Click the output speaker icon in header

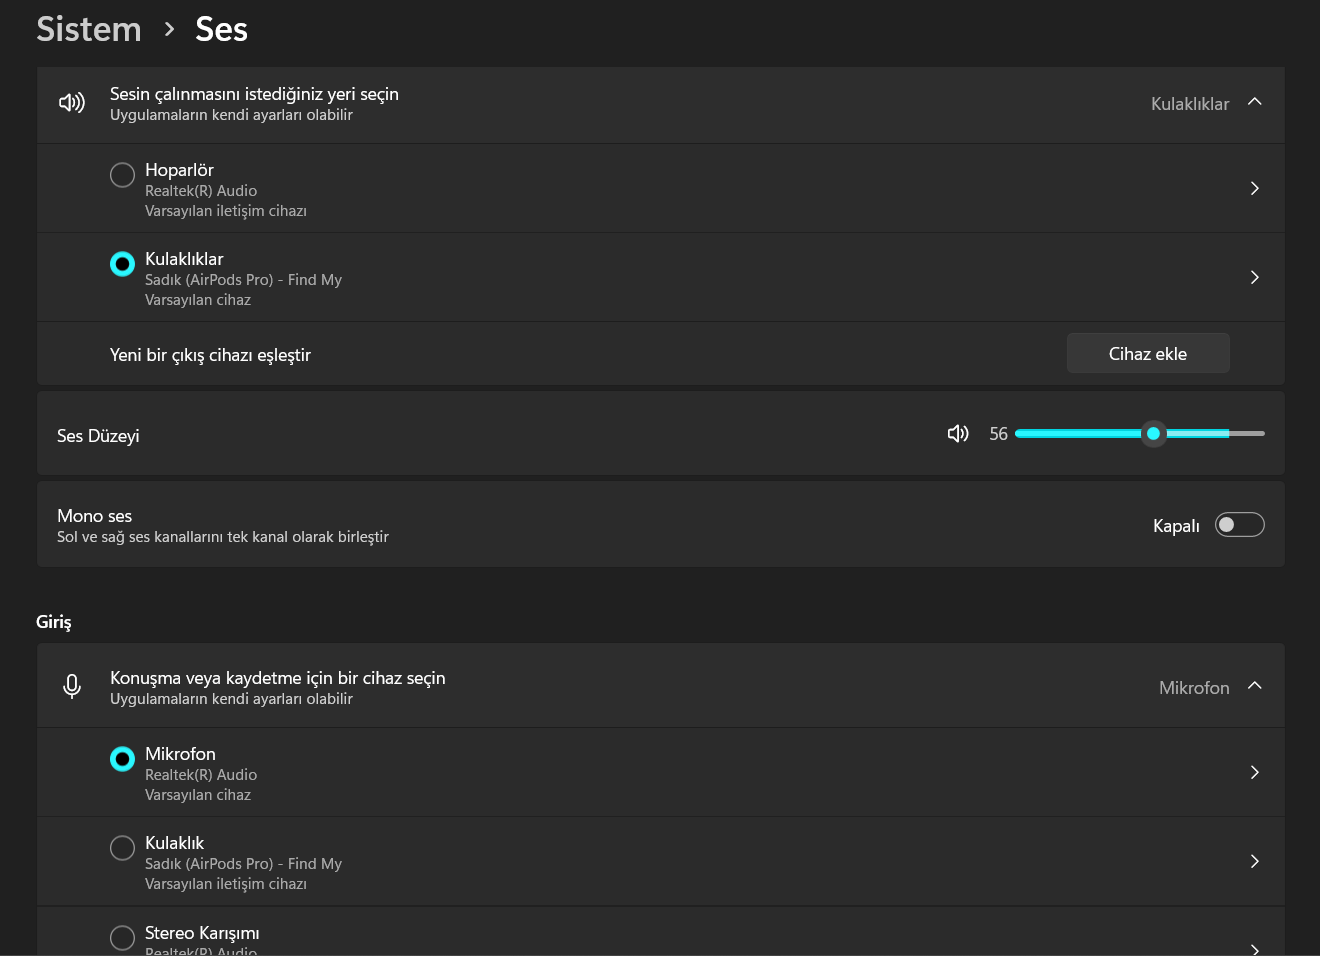72,103
